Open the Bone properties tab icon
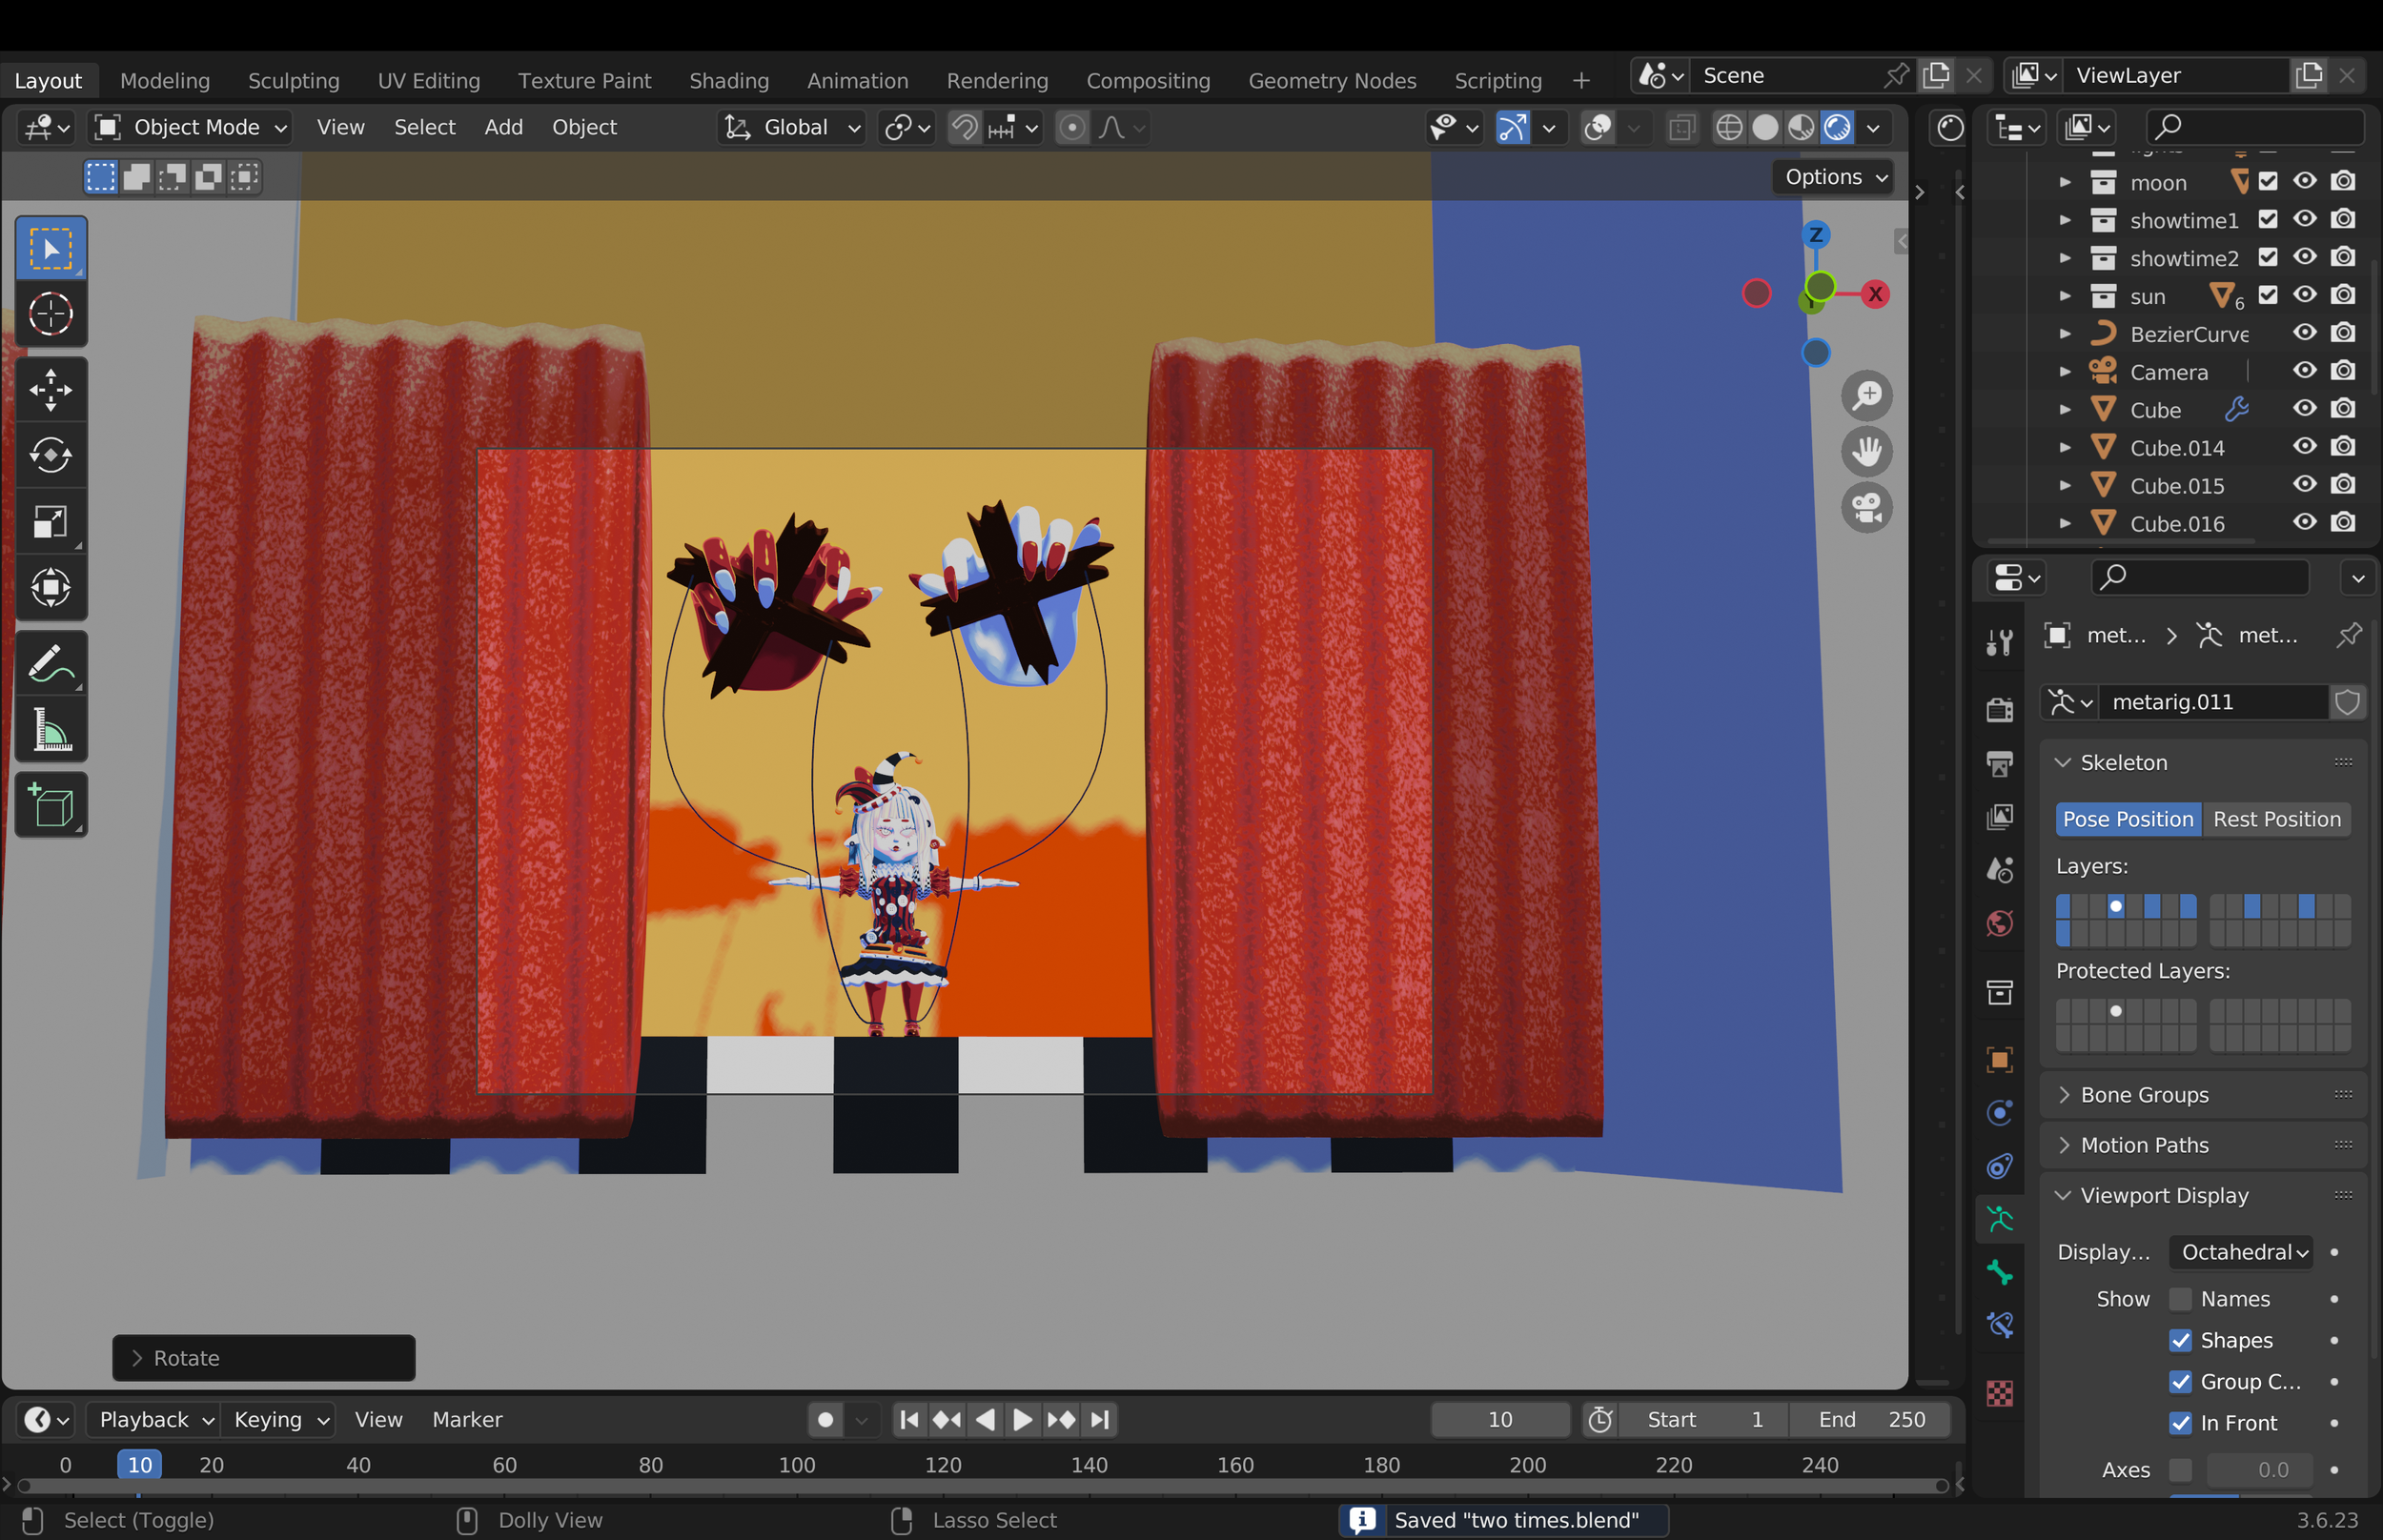The image size is (2383, 1540). click(x=1999, y=1271)
